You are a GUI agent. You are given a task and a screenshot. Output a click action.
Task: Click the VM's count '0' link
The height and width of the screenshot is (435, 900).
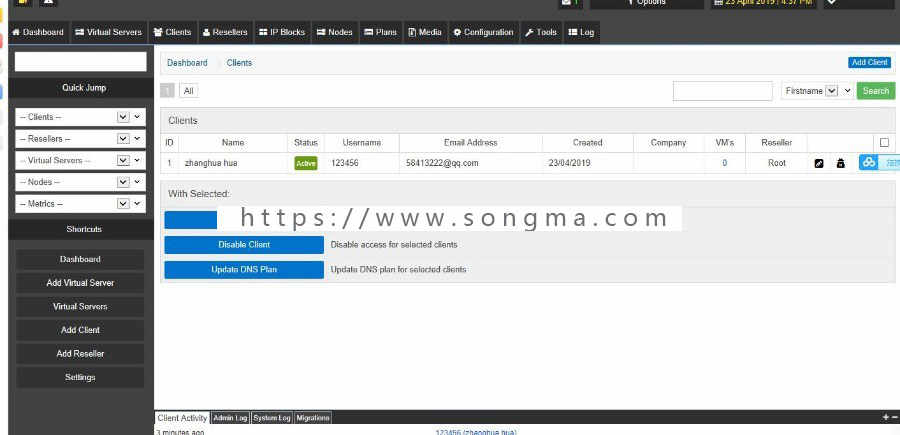coord(724,163)
